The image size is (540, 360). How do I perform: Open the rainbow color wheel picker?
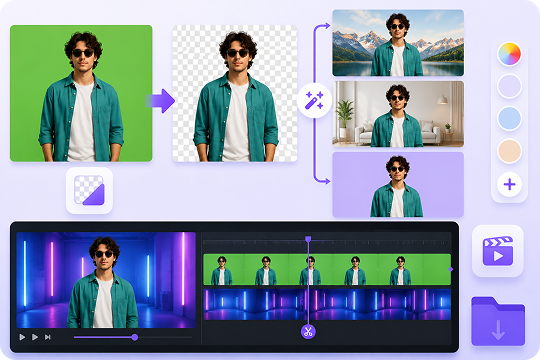click(x=509, y=54)
